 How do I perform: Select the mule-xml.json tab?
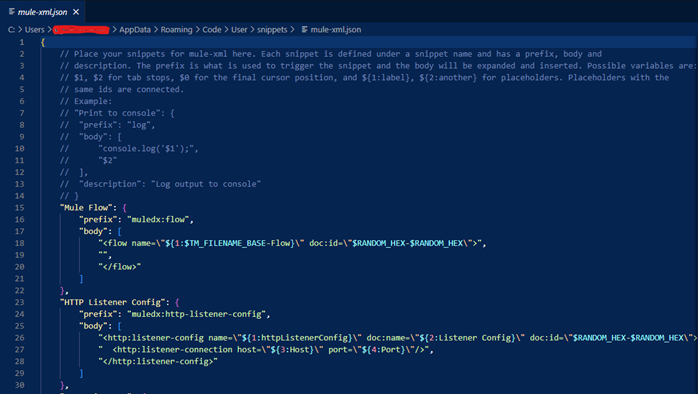pos(42,12)
